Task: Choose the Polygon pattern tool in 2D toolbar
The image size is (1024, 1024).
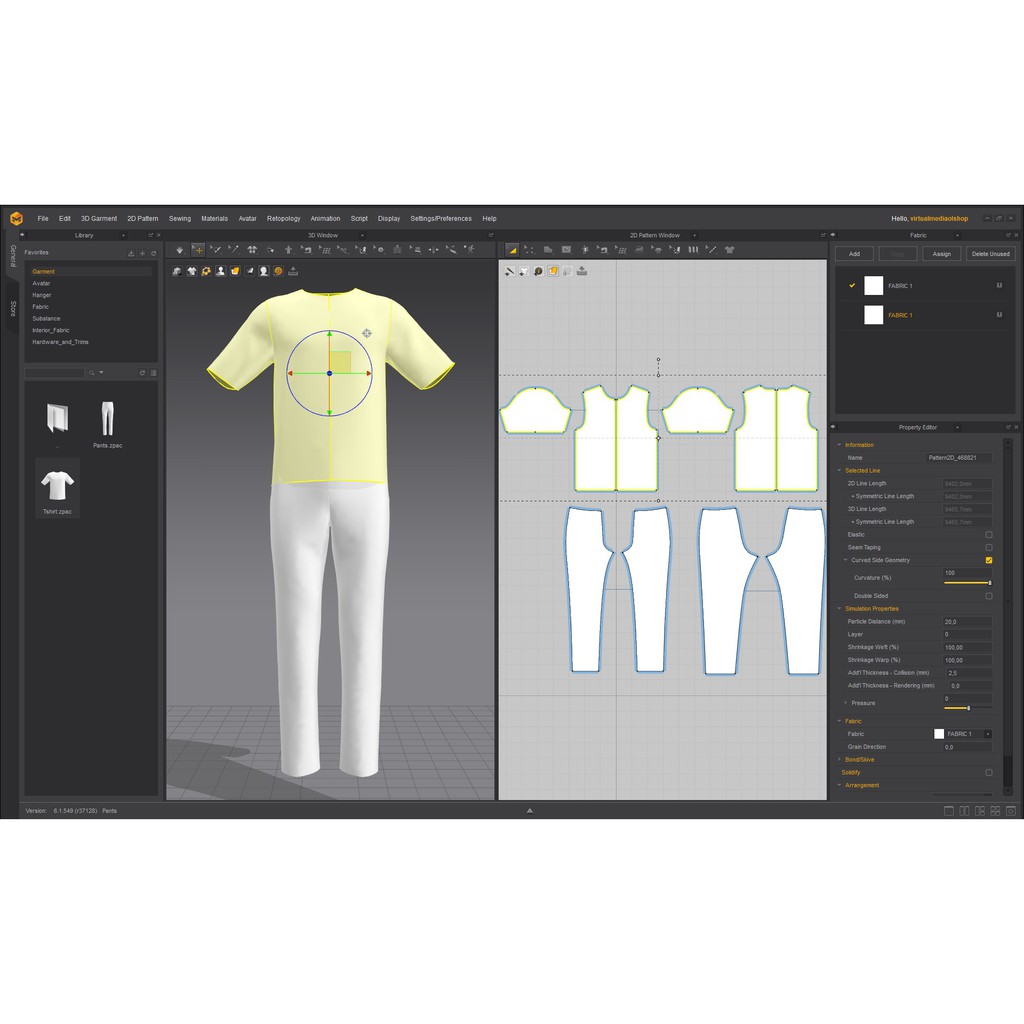Action: click(548, 249)
